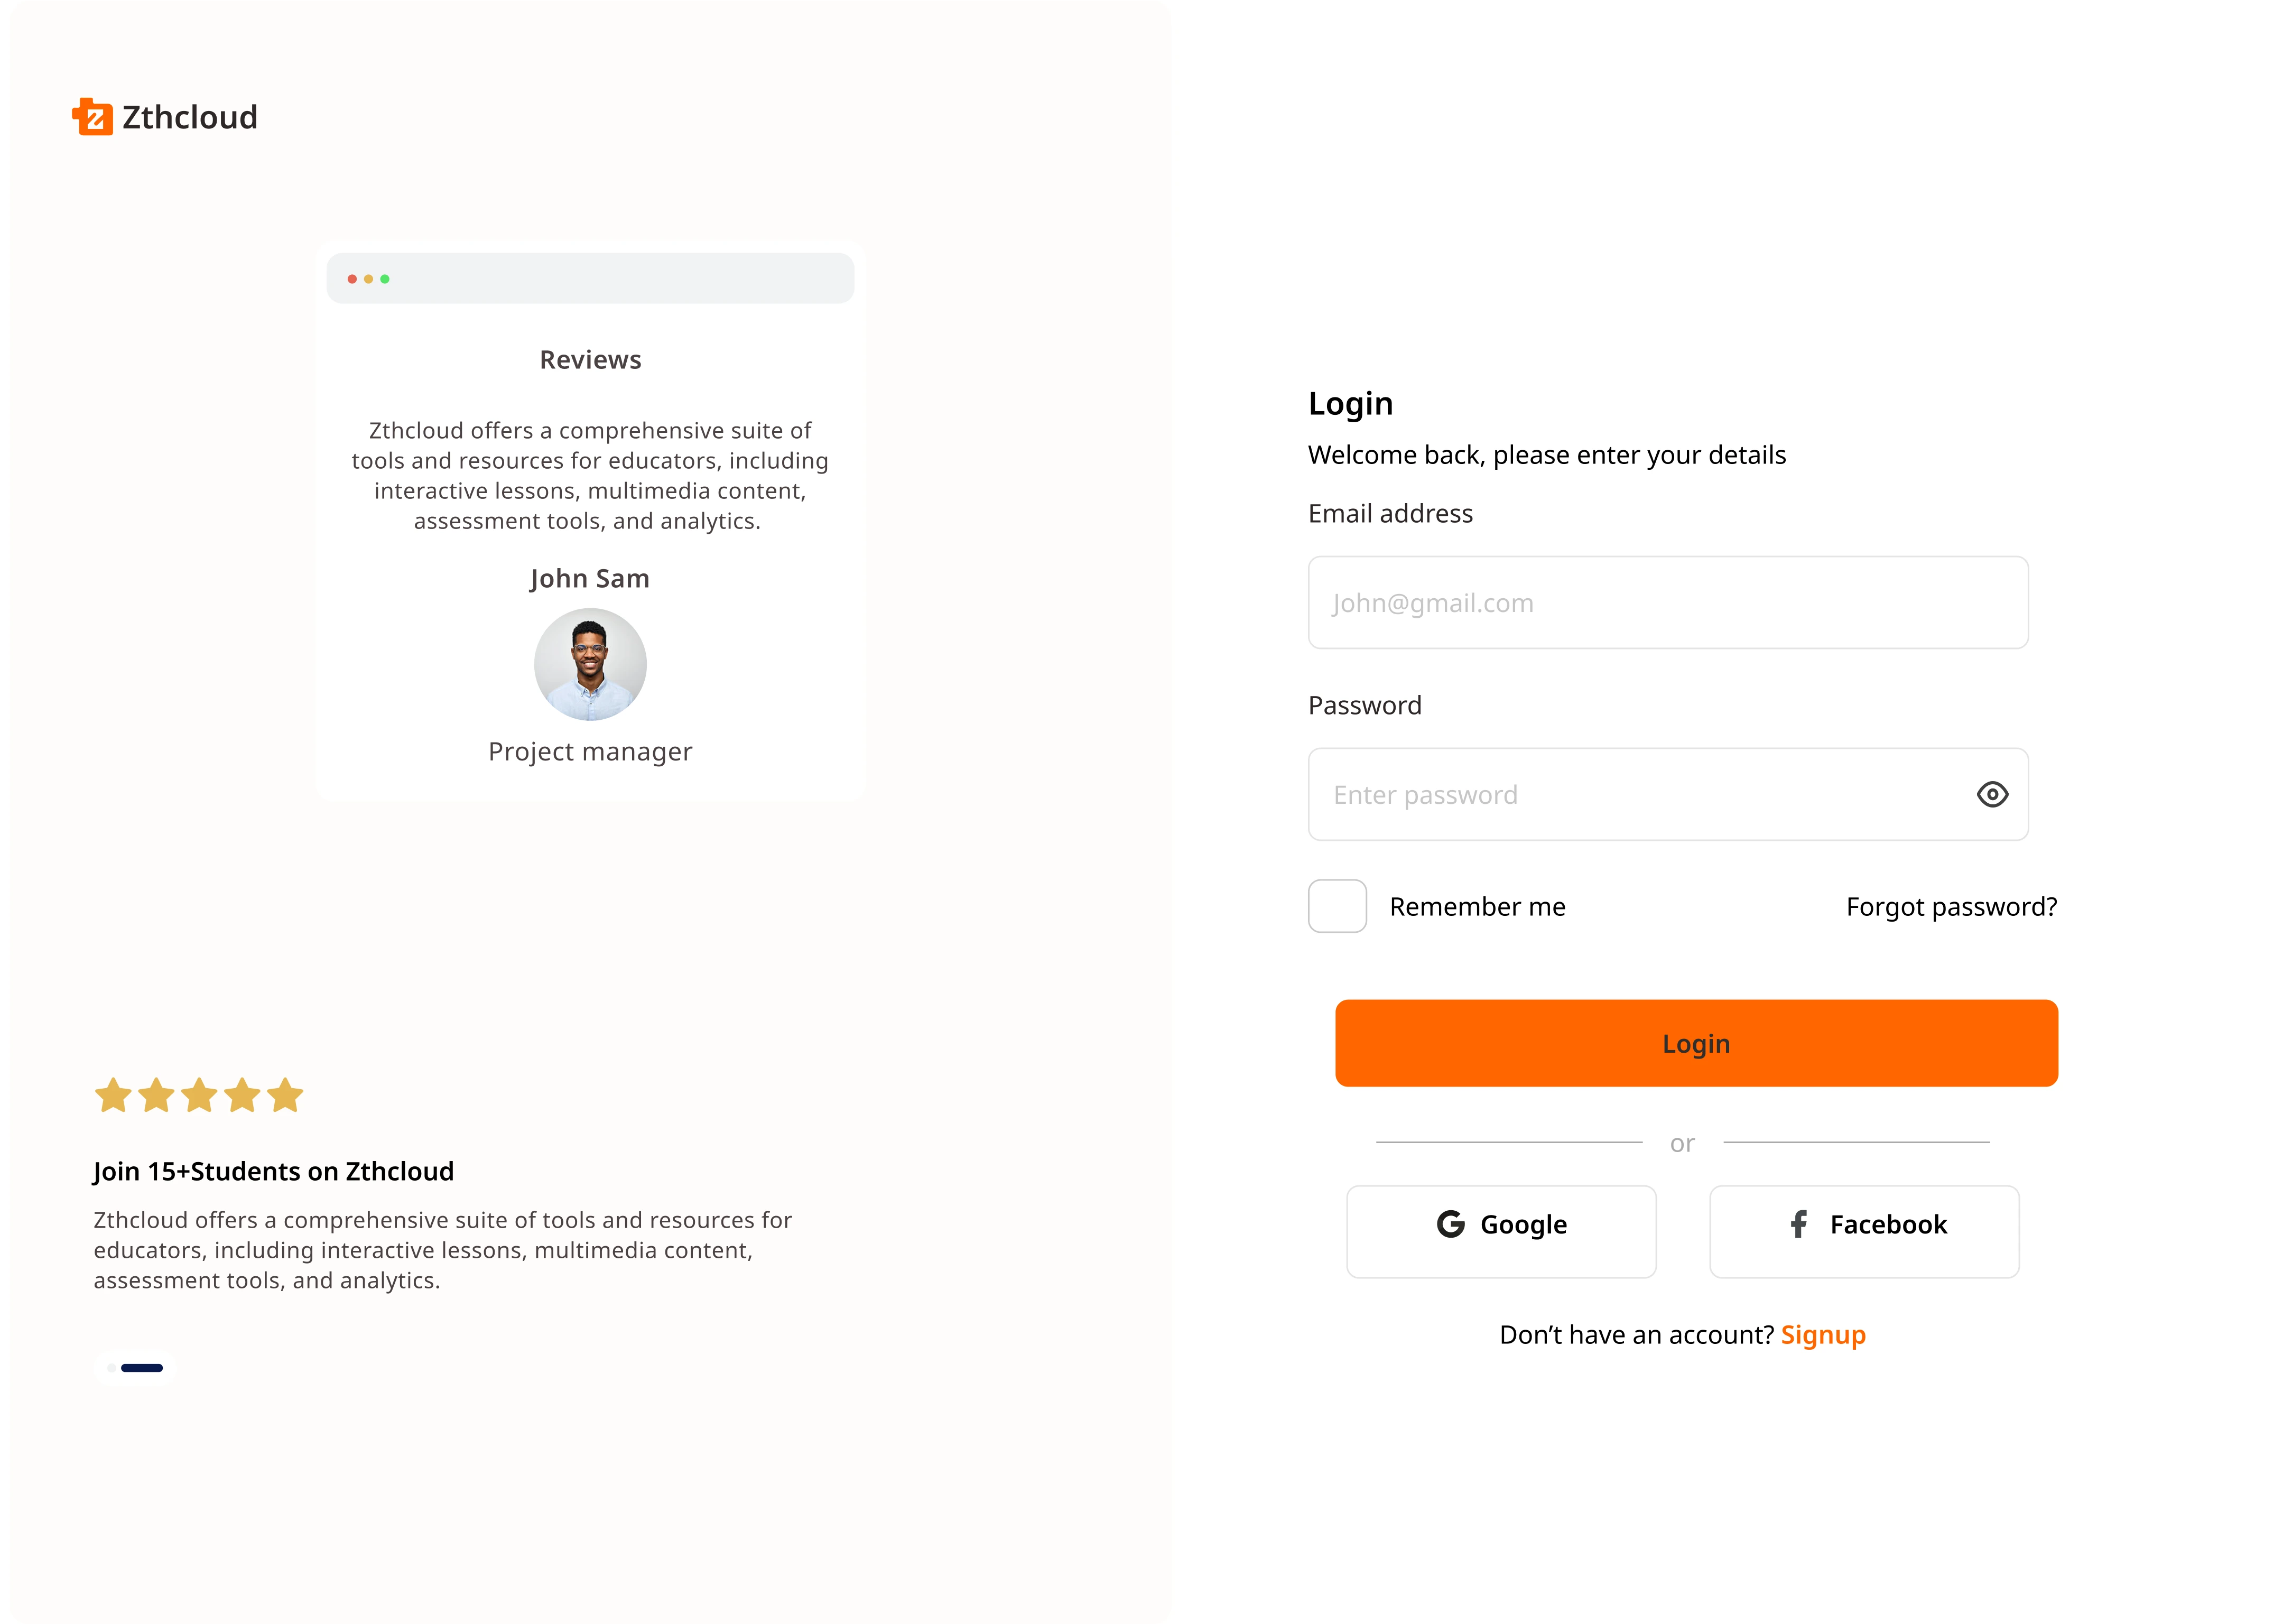Click the yellow dot in review card

click(368, 279)
